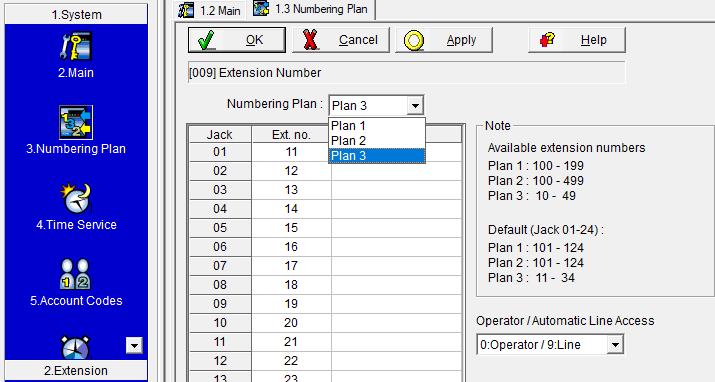Select extension number 13 cell for Jack 03

coord(291,190)
